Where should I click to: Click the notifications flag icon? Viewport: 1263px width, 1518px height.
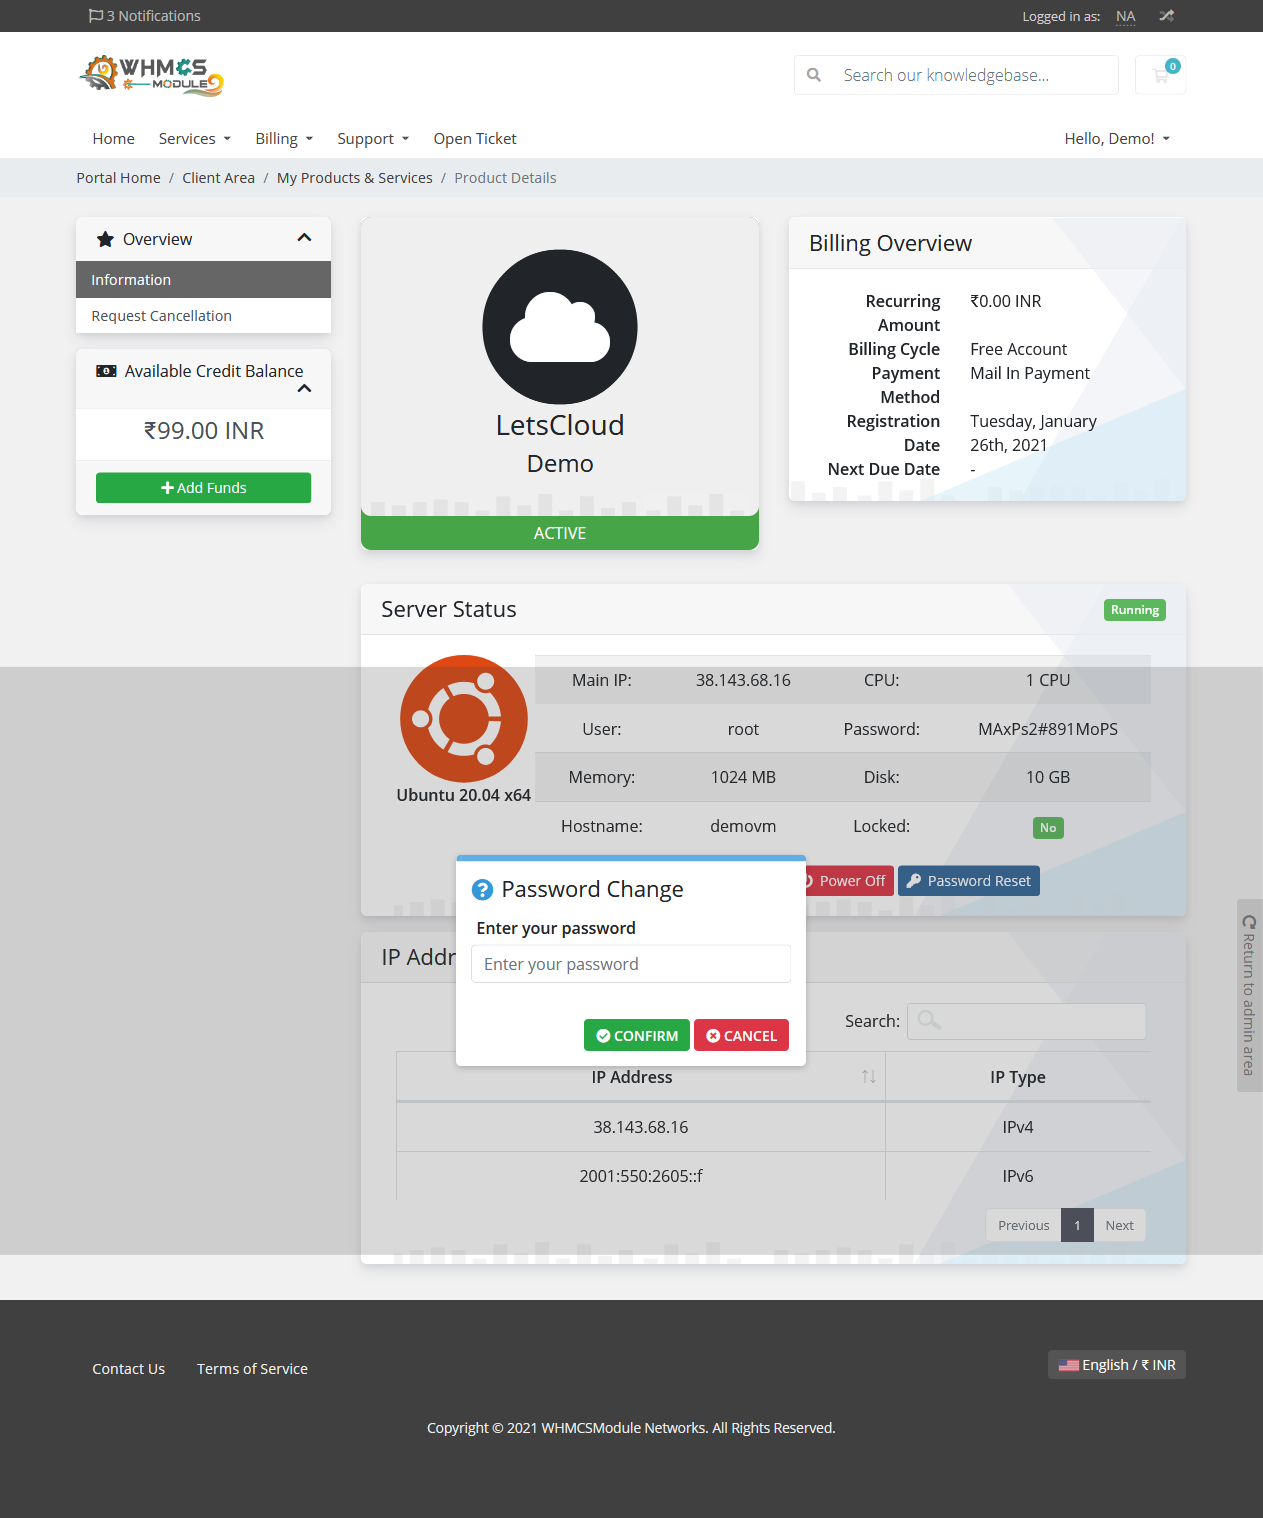coord(96,16)
